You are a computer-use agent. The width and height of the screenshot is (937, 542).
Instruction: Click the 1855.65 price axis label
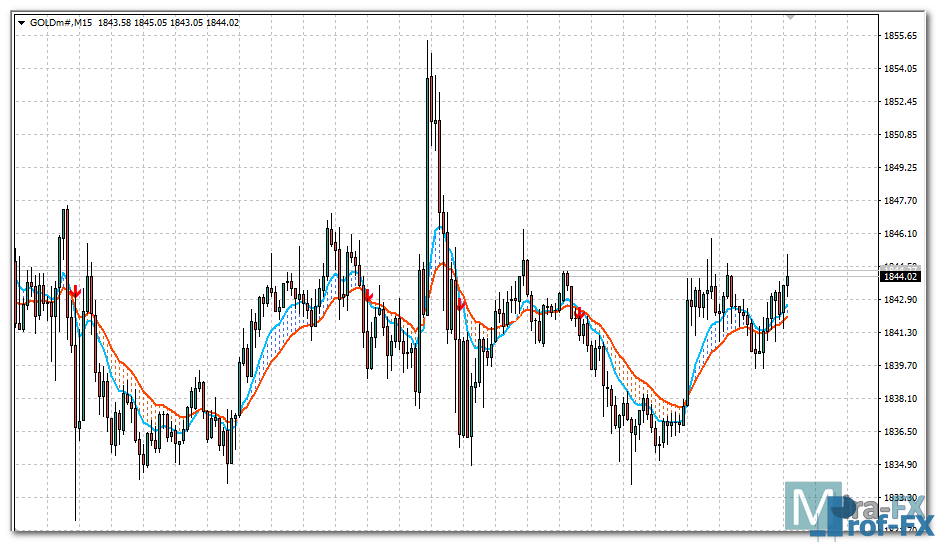(900, 36)
